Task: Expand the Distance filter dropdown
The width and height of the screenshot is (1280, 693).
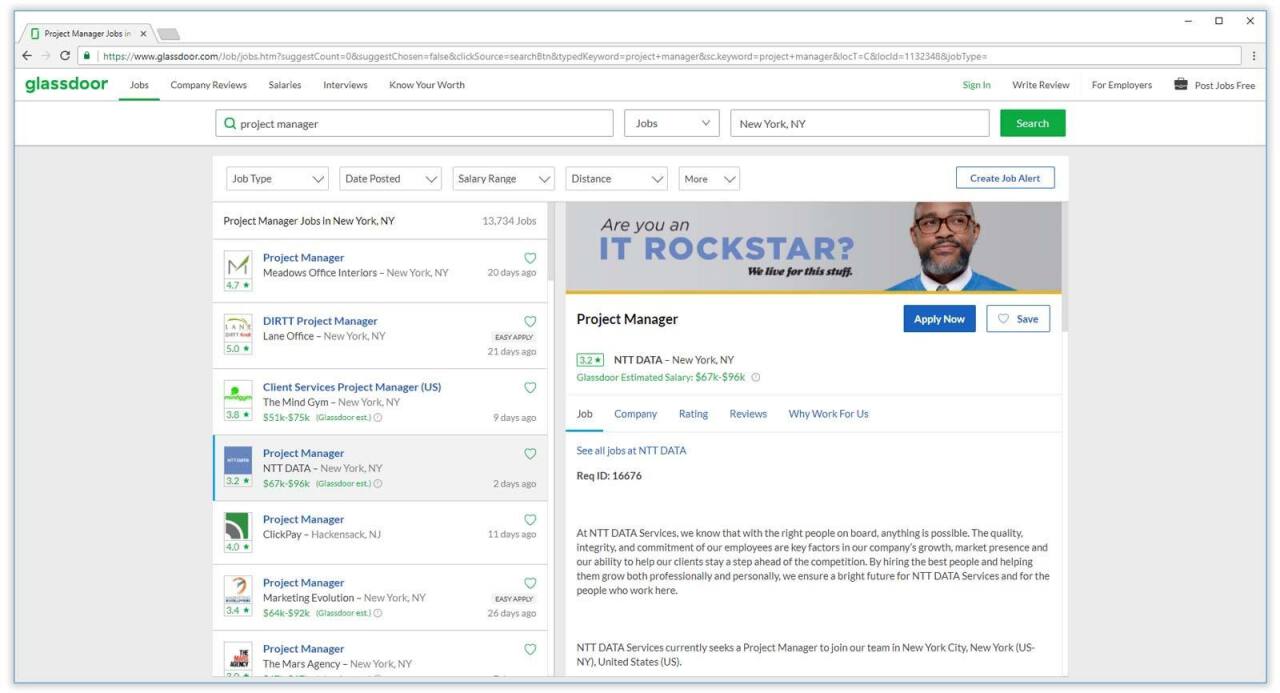Action: [x=617, y=179]
